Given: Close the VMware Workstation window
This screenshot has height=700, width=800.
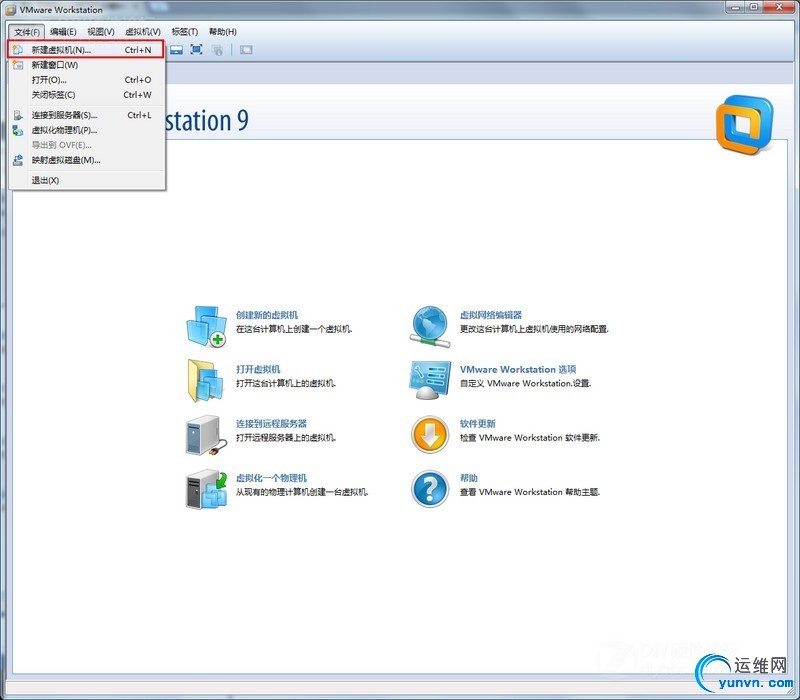Looking at the screenshot, I should [x=779, y=7].
